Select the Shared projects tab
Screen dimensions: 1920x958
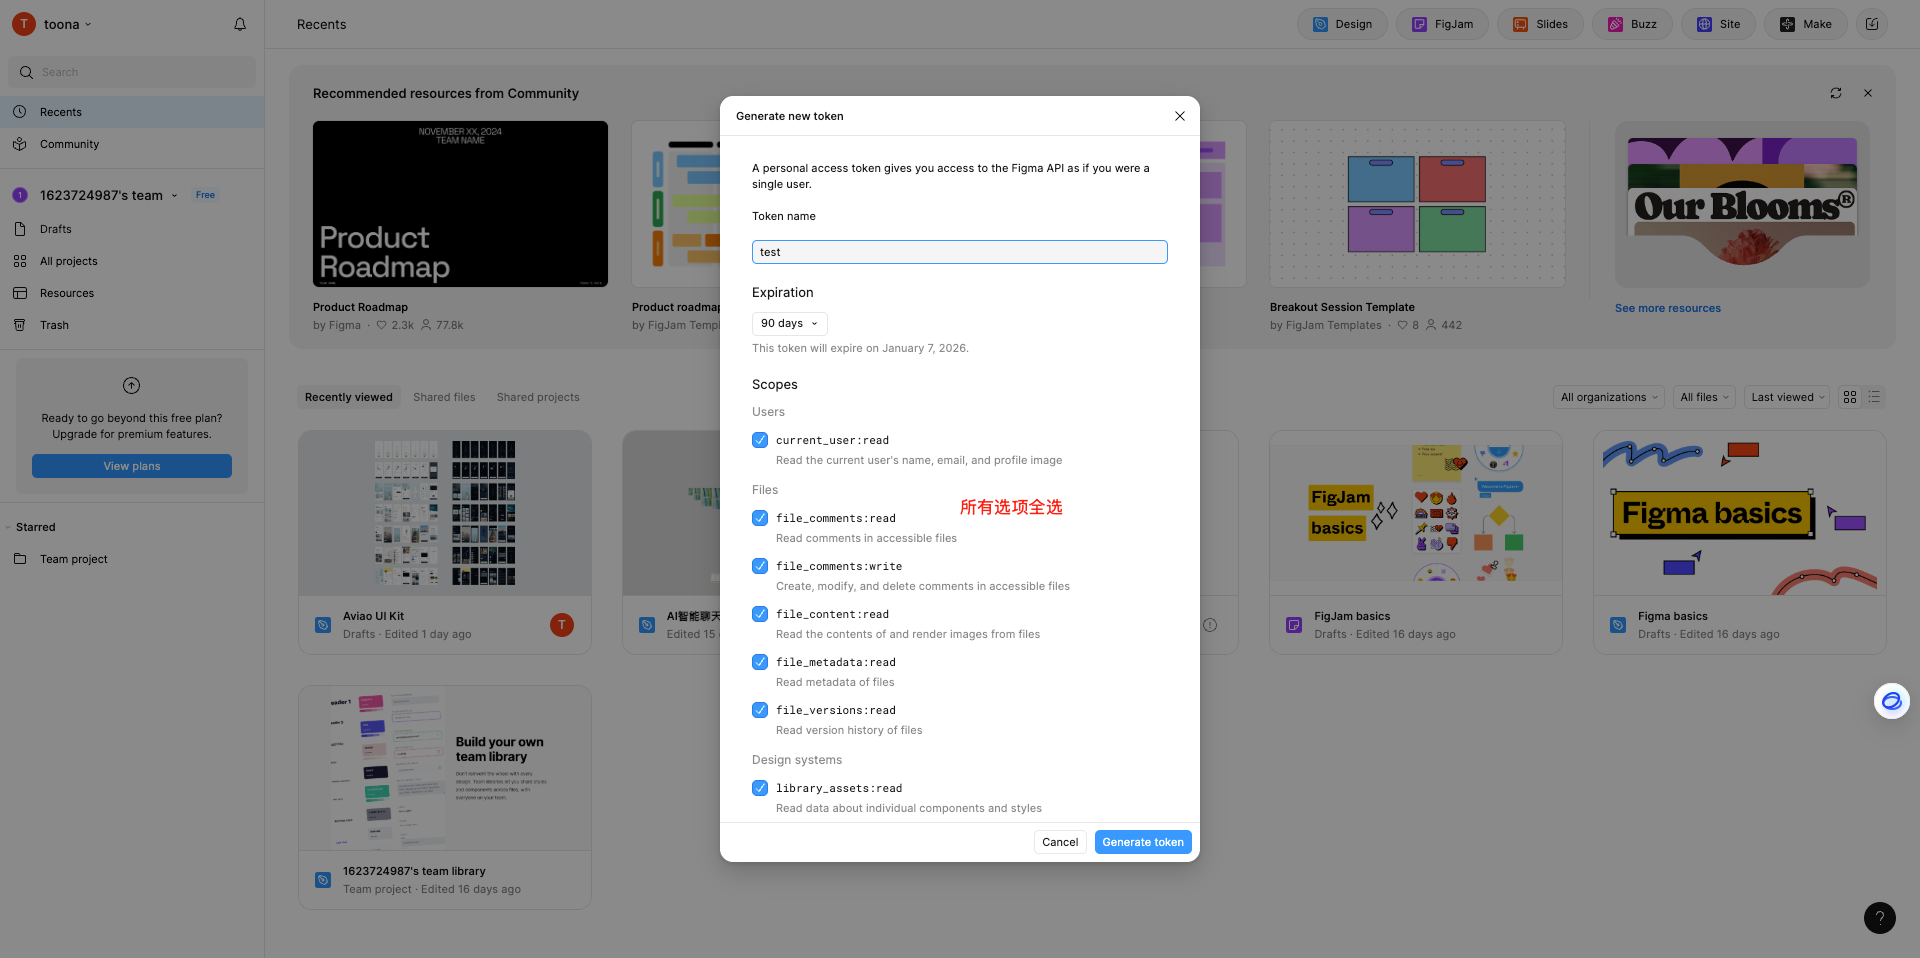click(x=538, y=397)
